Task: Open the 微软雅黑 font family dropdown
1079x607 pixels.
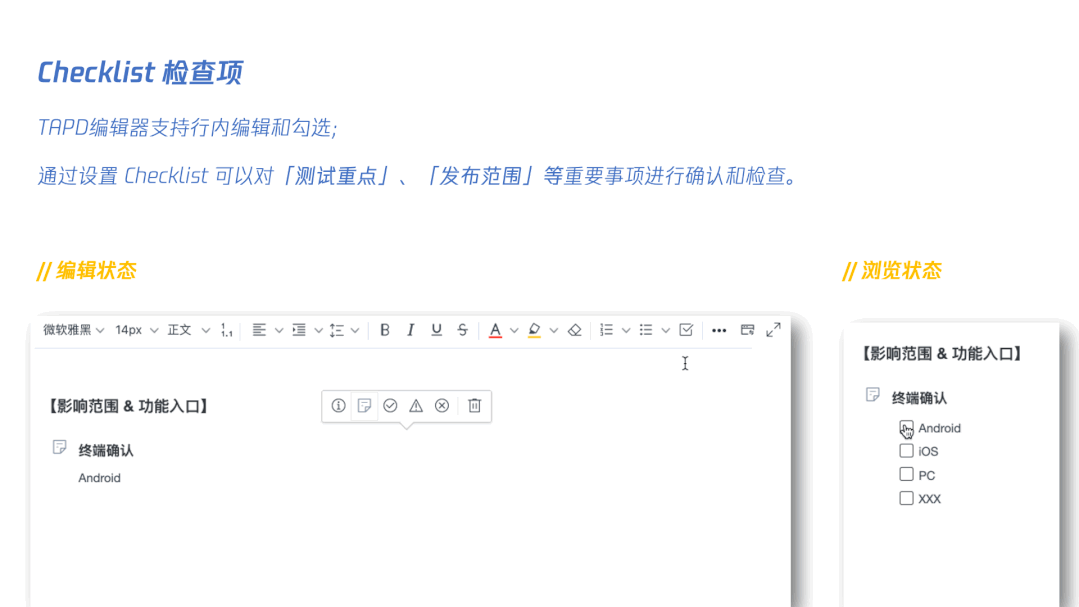Action: 70,329
